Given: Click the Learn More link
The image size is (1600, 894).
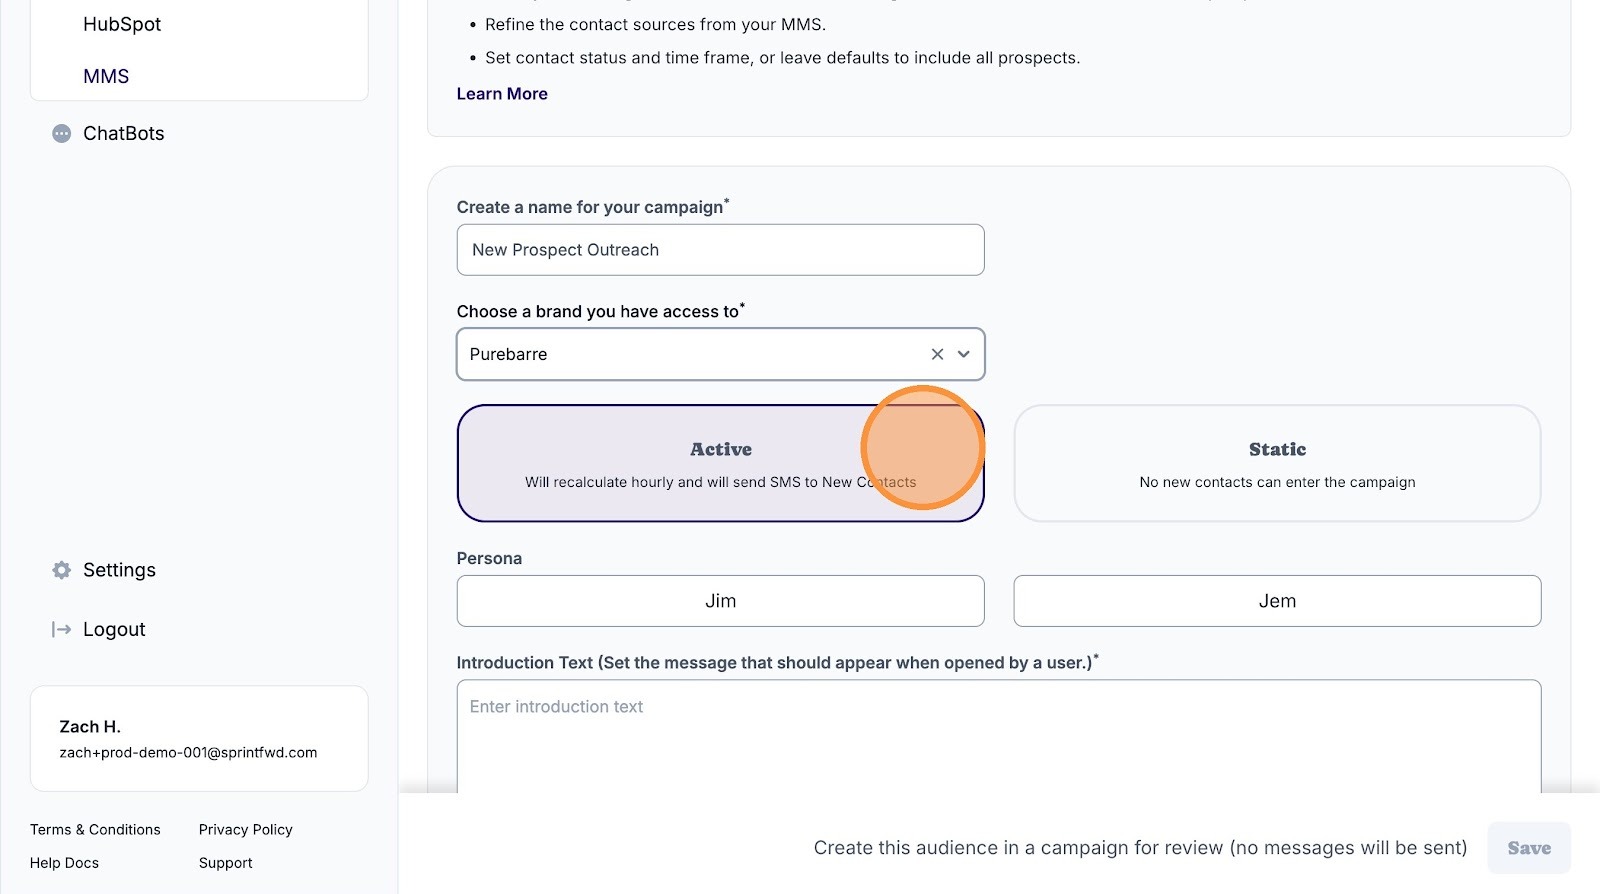Looking at the screenshot, I should click(502, 94).
